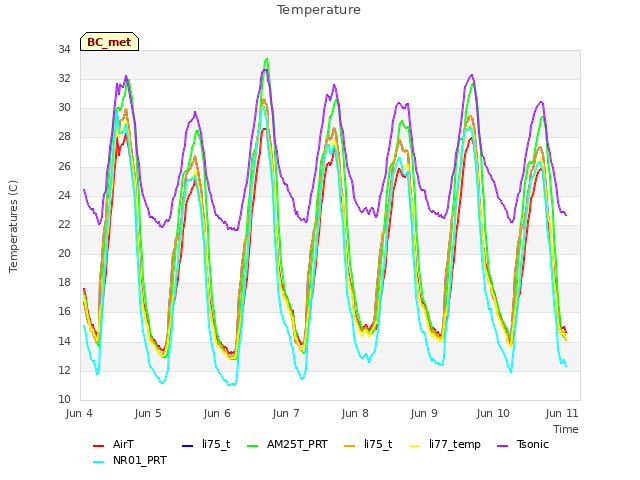Click the 14 y-axis tick label
The width and height of the screenshot is (640, 480).
[64, 341]
